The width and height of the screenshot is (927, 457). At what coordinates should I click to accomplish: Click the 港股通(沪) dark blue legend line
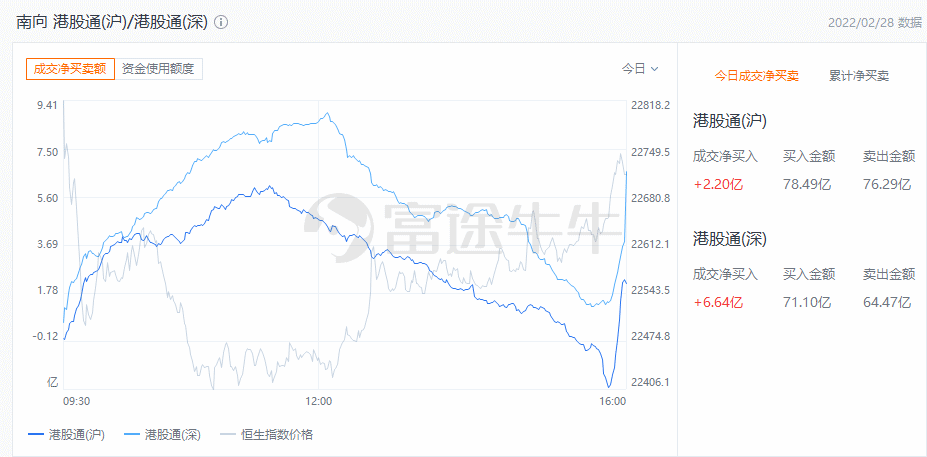35,434
